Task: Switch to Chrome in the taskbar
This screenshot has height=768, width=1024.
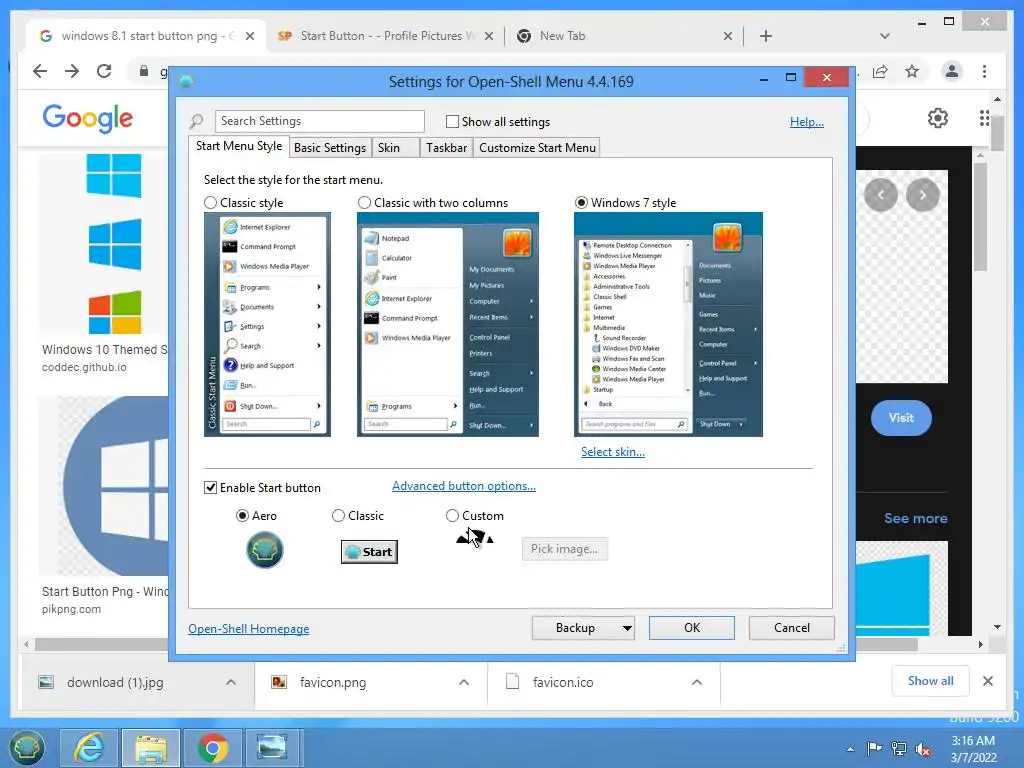Action: point(213,748)
